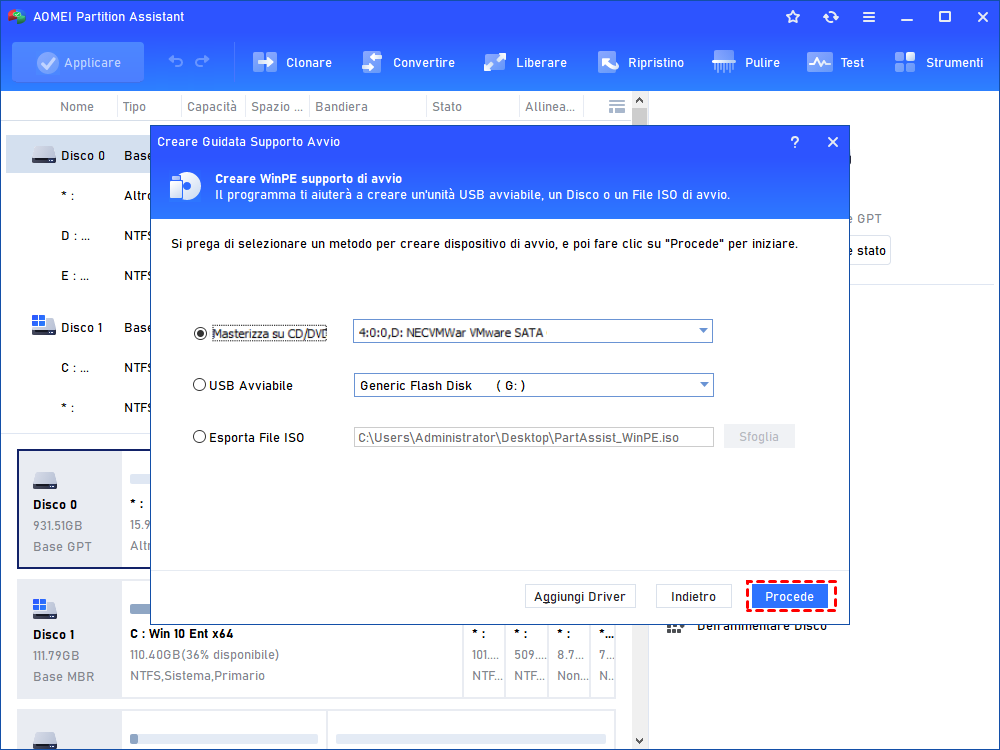
Task: Click the Allinea... column header
Action: (550, 107)
